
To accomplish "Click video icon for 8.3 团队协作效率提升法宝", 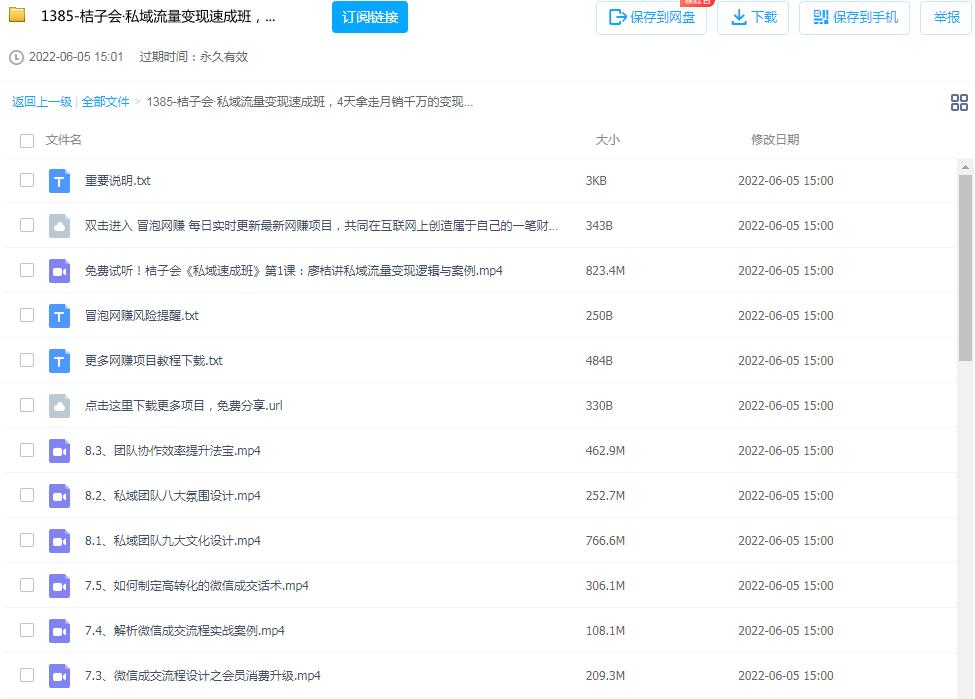I will coord(59,451).
